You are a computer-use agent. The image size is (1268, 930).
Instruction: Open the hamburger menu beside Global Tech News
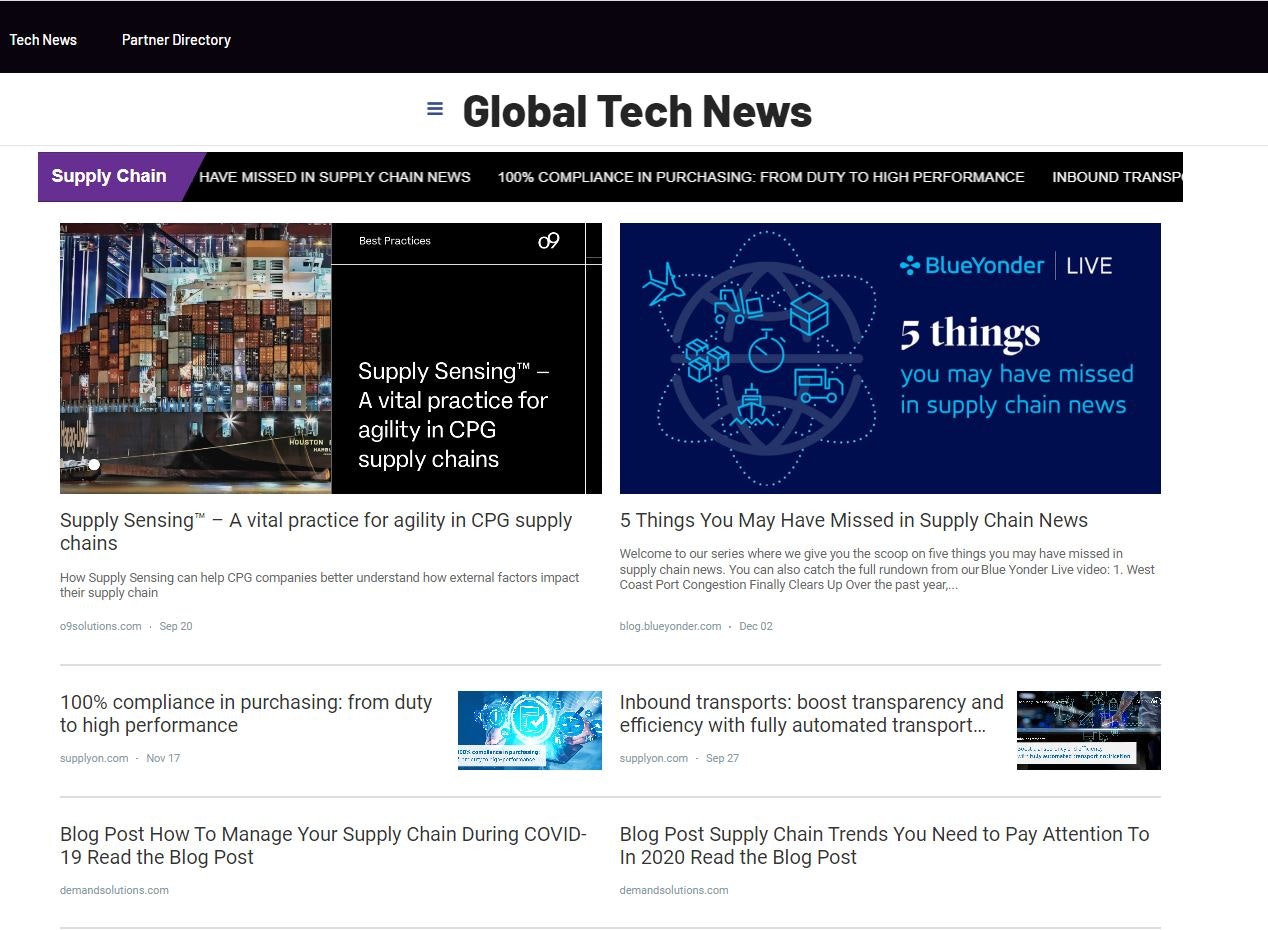(435, 109)
